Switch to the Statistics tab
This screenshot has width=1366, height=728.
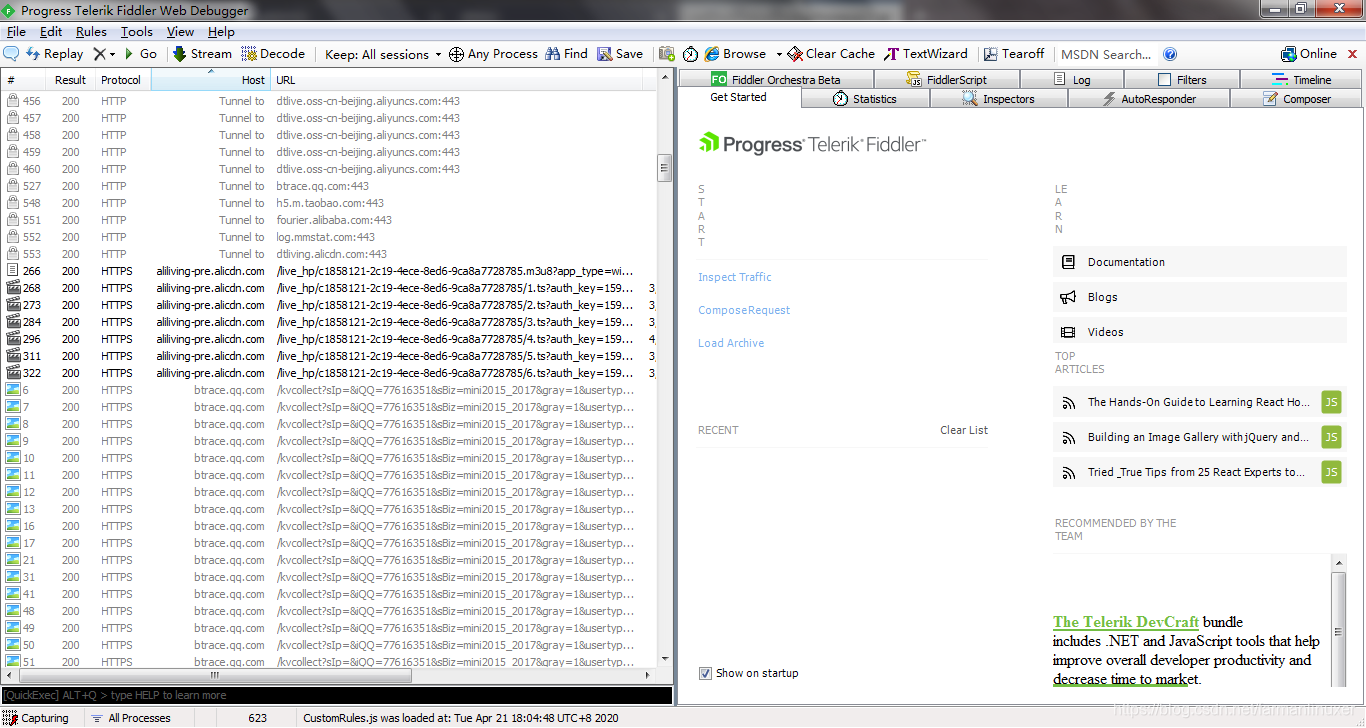point(866,99)
